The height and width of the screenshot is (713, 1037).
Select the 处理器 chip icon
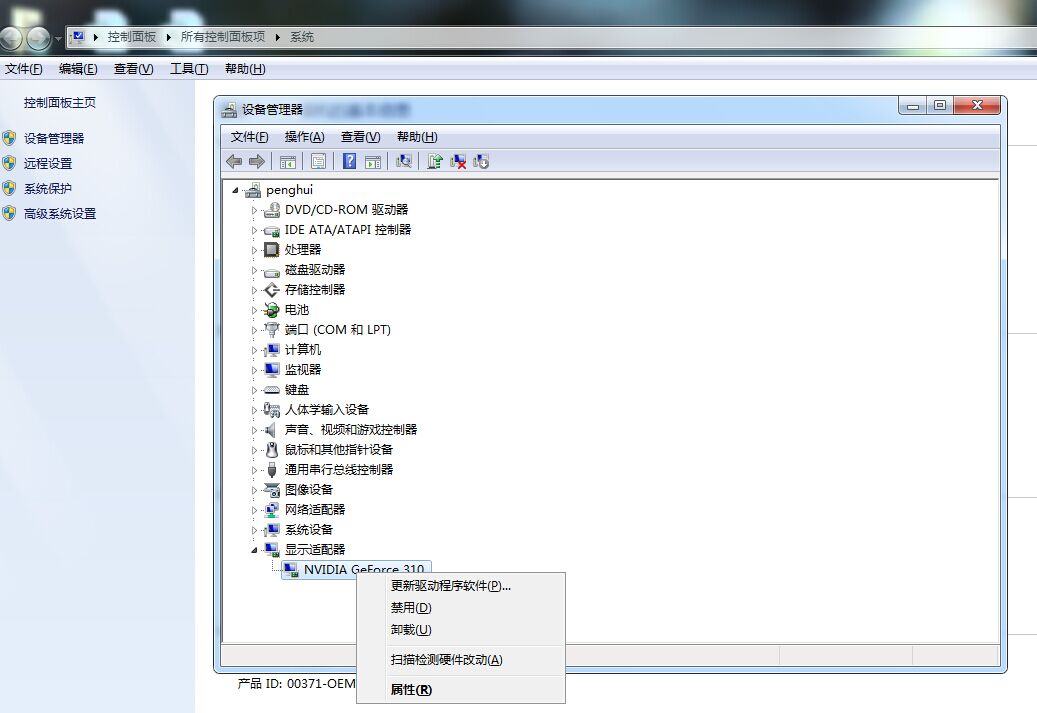(x=272, y=249)
